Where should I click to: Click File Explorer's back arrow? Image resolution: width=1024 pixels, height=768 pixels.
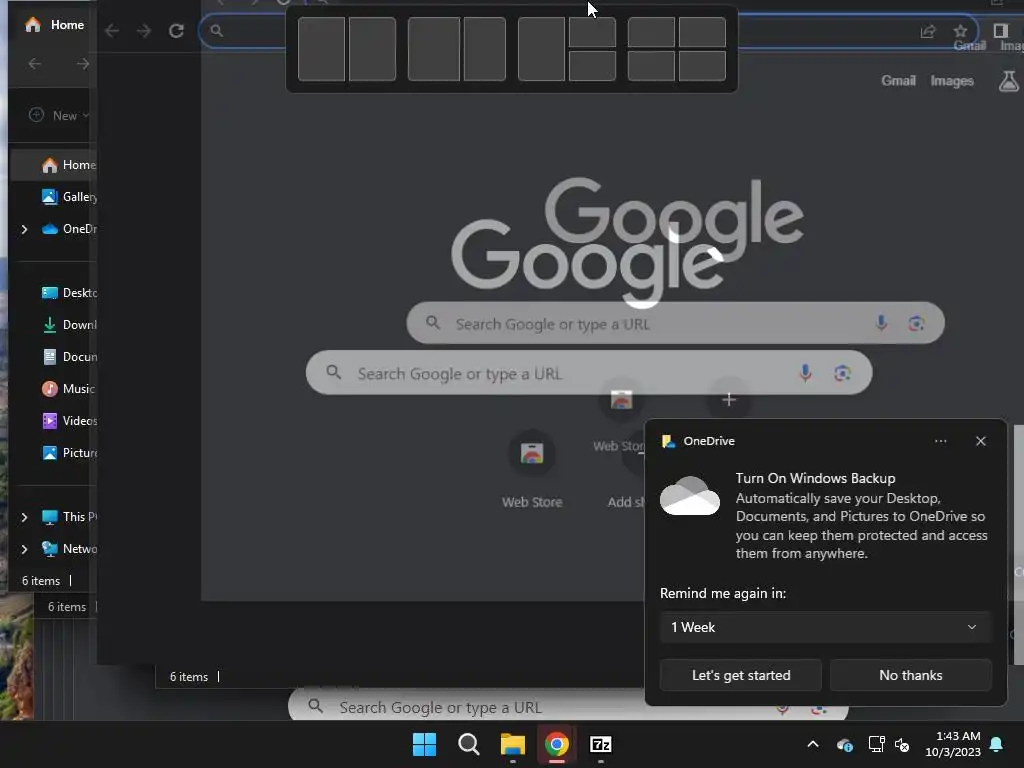coord(35,63)
